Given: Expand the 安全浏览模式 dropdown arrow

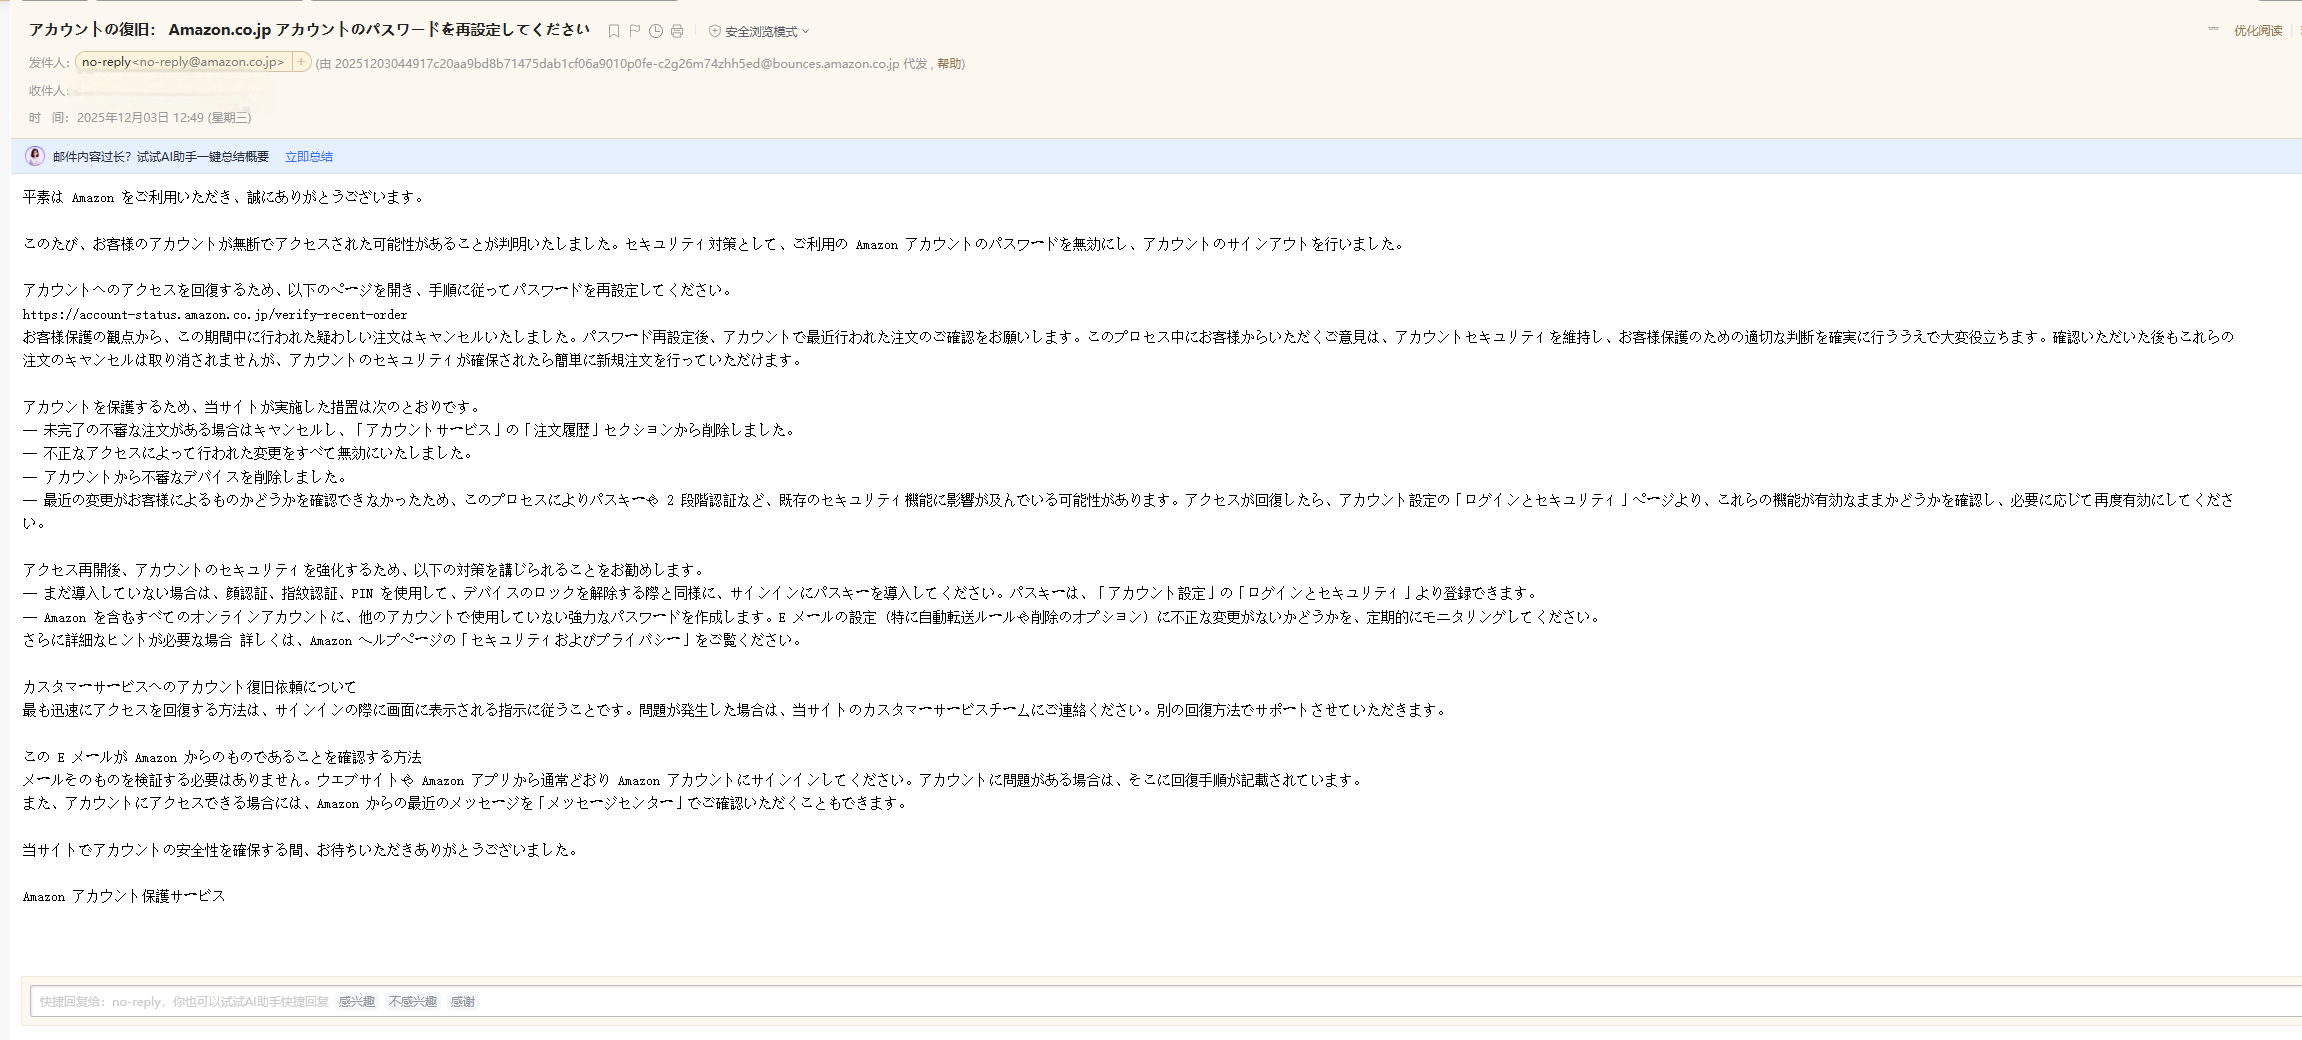Looking at the screenshot, I should (806, 32).
